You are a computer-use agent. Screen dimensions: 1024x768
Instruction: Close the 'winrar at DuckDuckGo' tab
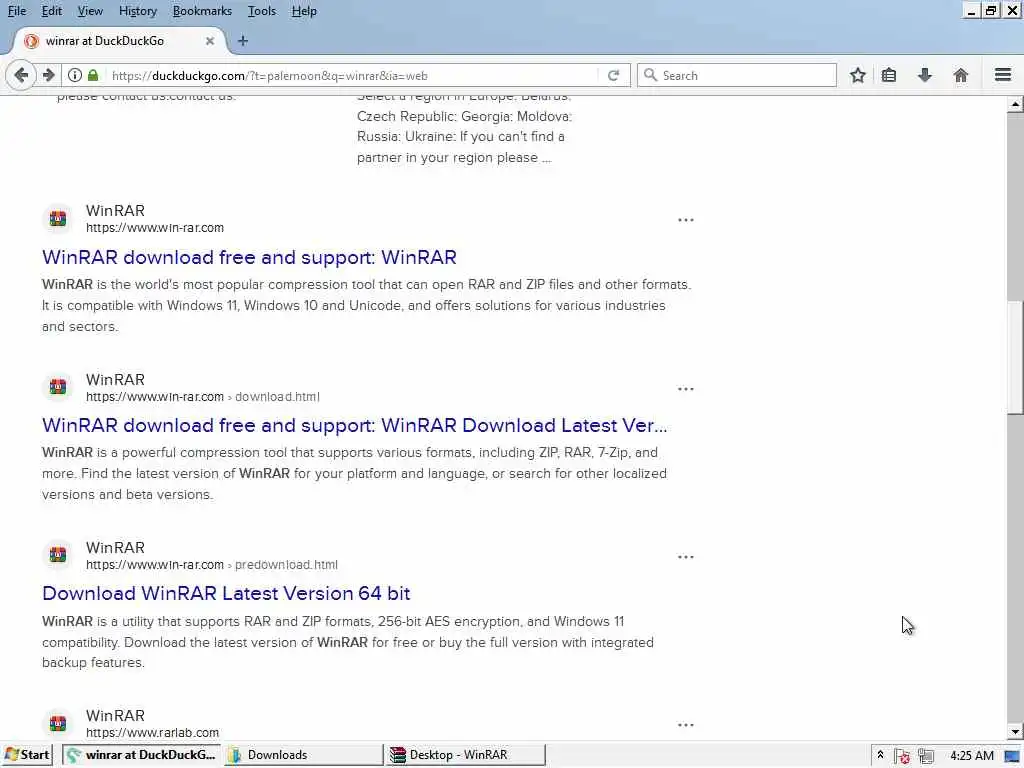[x=210, y=40]
